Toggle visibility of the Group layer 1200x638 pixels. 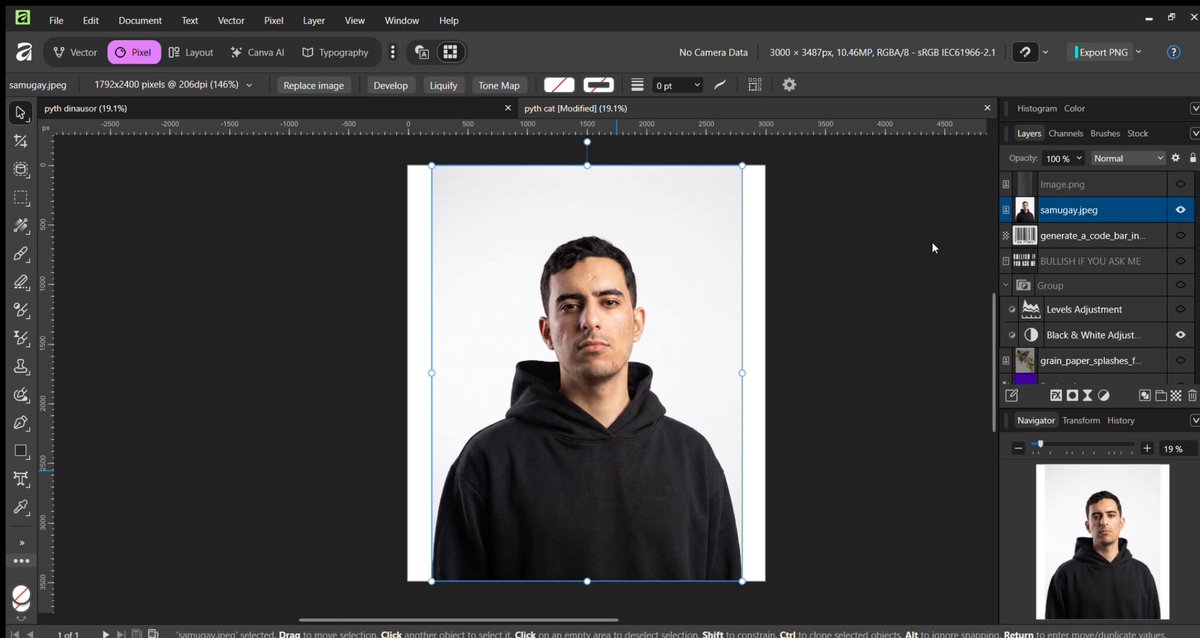(x=1181, y=286)
